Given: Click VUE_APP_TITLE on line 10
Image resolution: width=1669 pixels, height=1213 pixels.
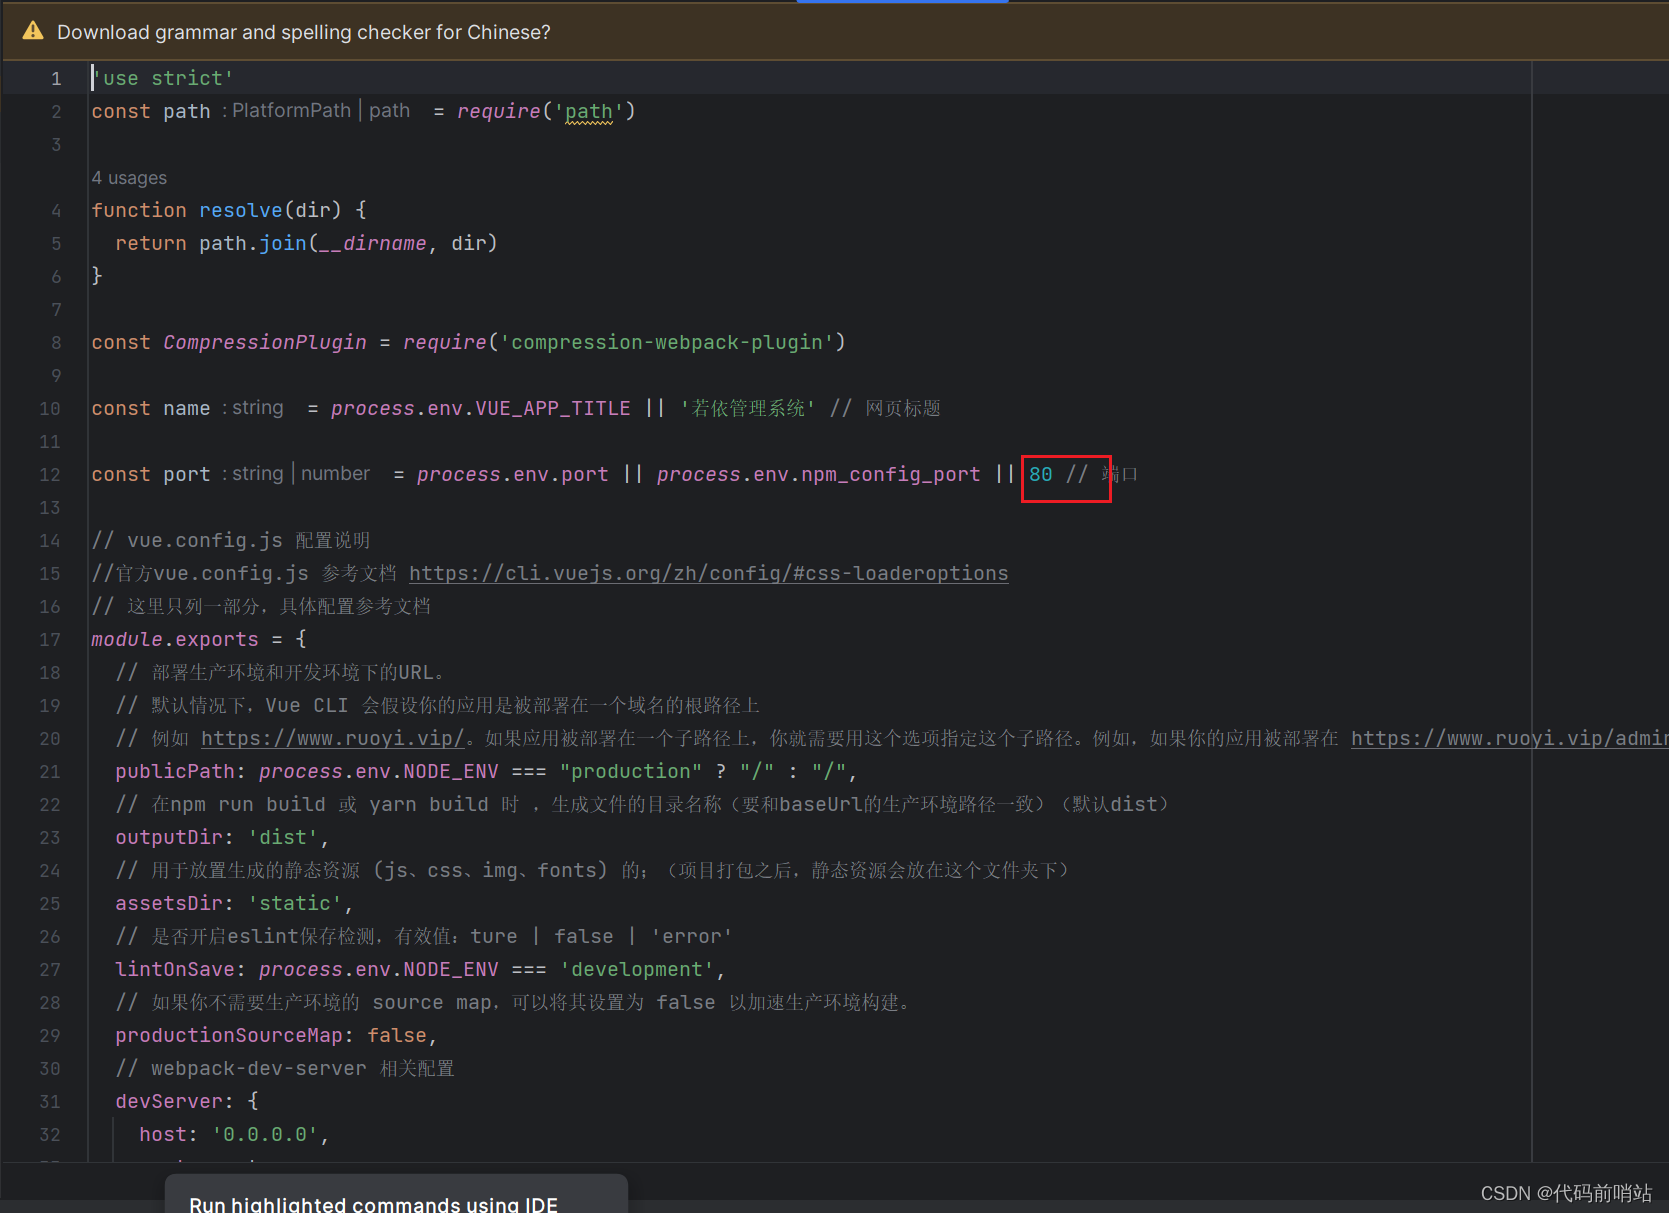Looking at the screenshot, I should (553, 408).
